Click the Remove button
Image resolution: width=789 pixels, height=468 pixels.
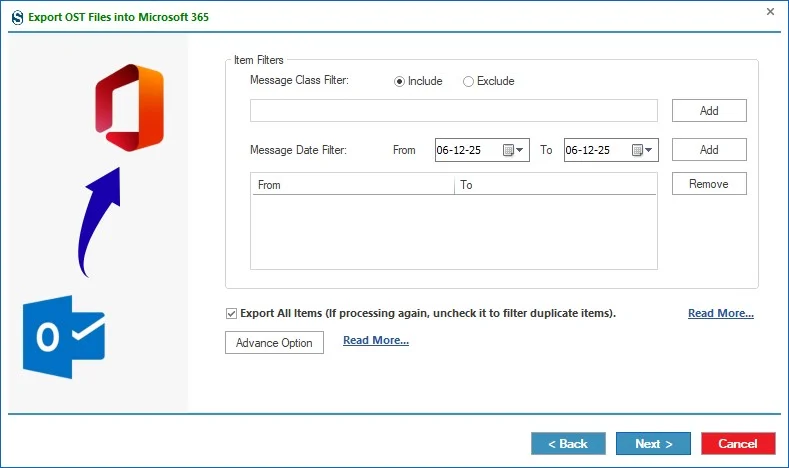pyautogui.click(x=709, y=184)
